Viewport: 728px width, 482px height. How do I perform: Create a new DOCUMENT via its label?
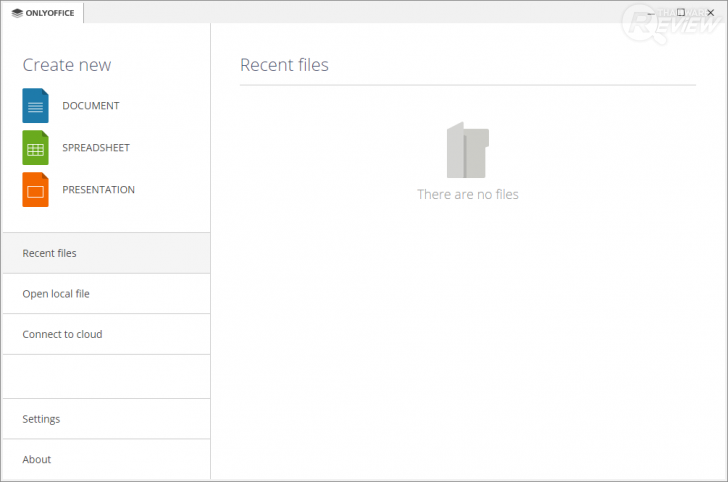(x=91, y=106)
